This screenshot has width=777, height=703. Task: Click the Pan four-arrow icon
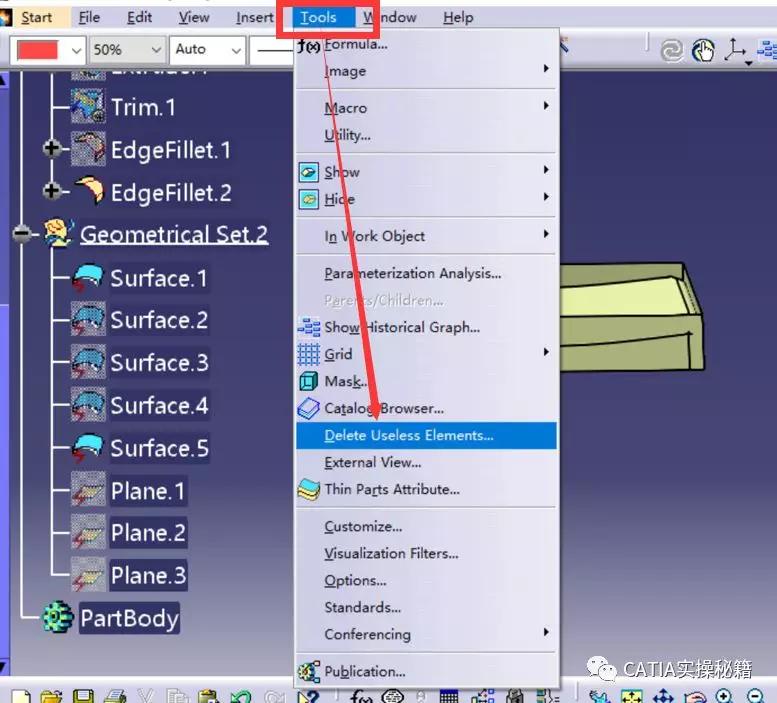663,696
